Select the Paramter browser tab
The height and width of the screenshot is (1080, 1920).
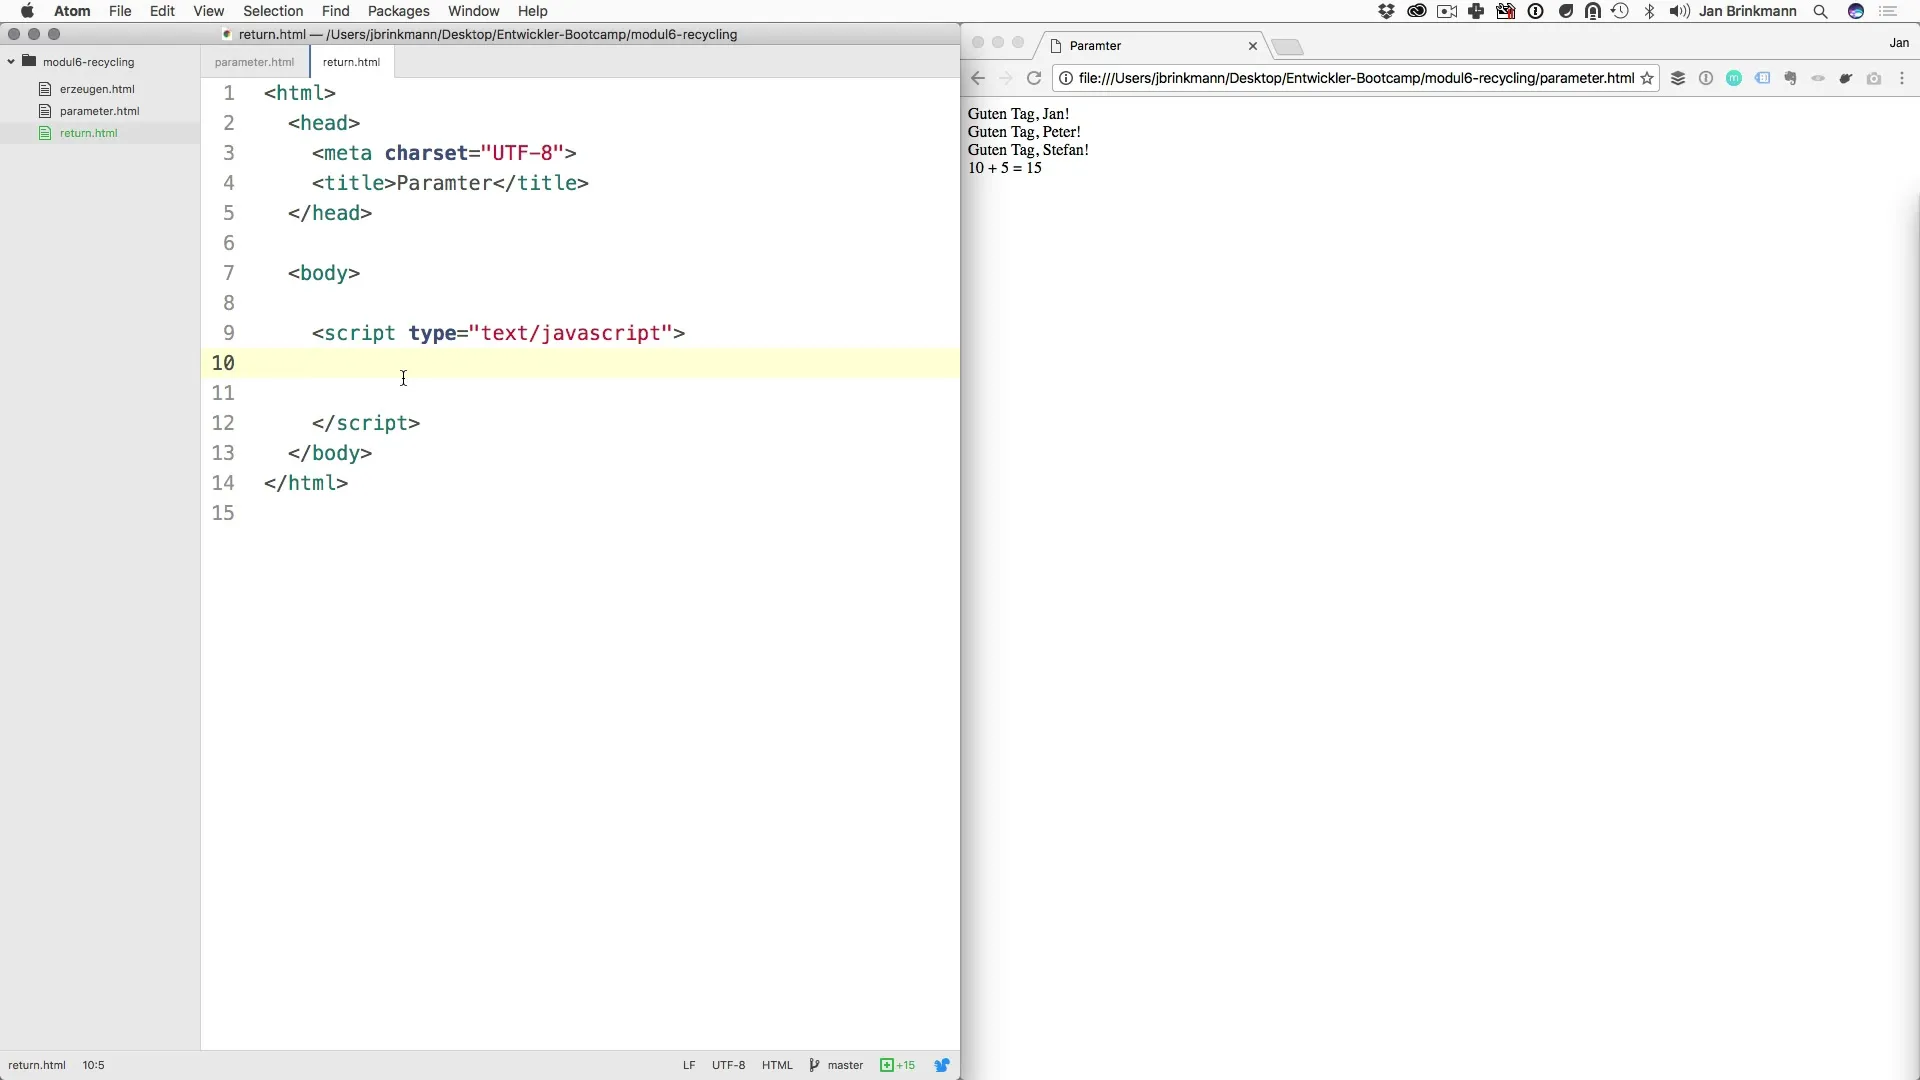point(1150,46)
